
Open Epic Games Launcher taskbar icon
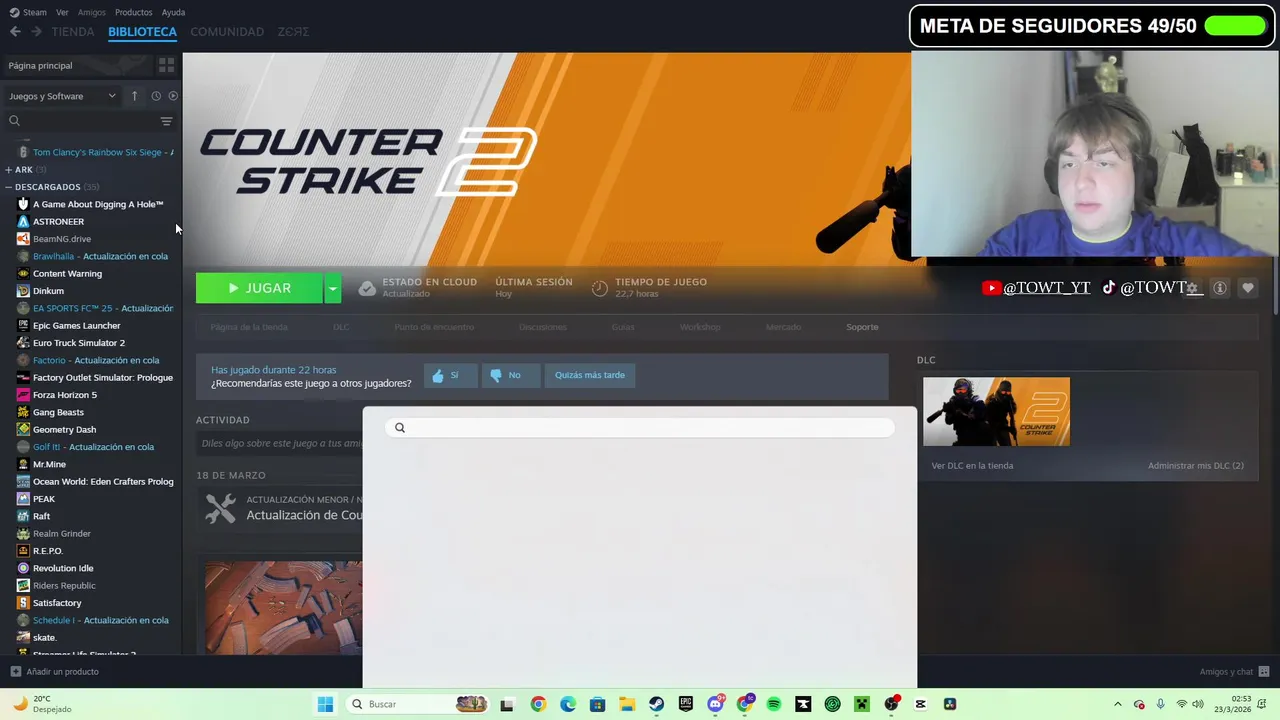point(686,704)
